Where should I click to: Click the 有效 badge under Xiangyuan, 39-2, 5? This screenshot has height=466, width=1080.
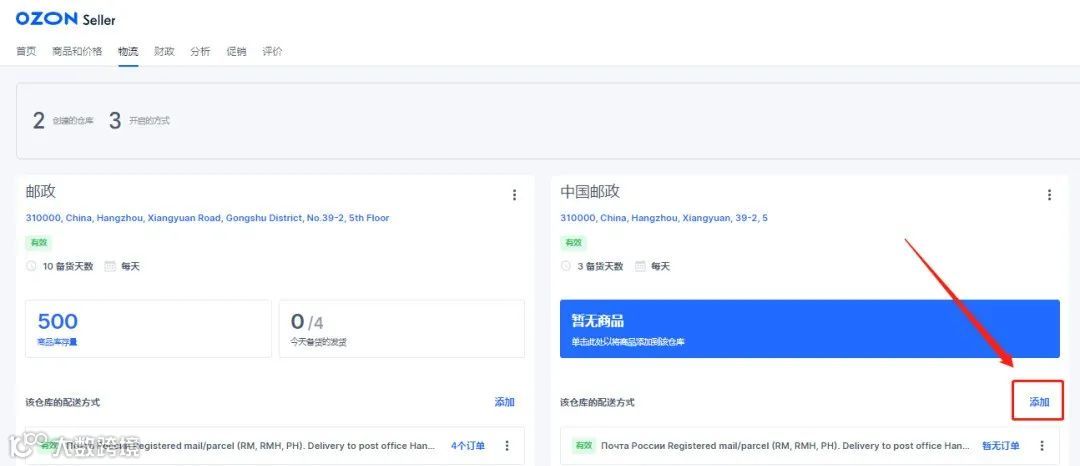573,243
